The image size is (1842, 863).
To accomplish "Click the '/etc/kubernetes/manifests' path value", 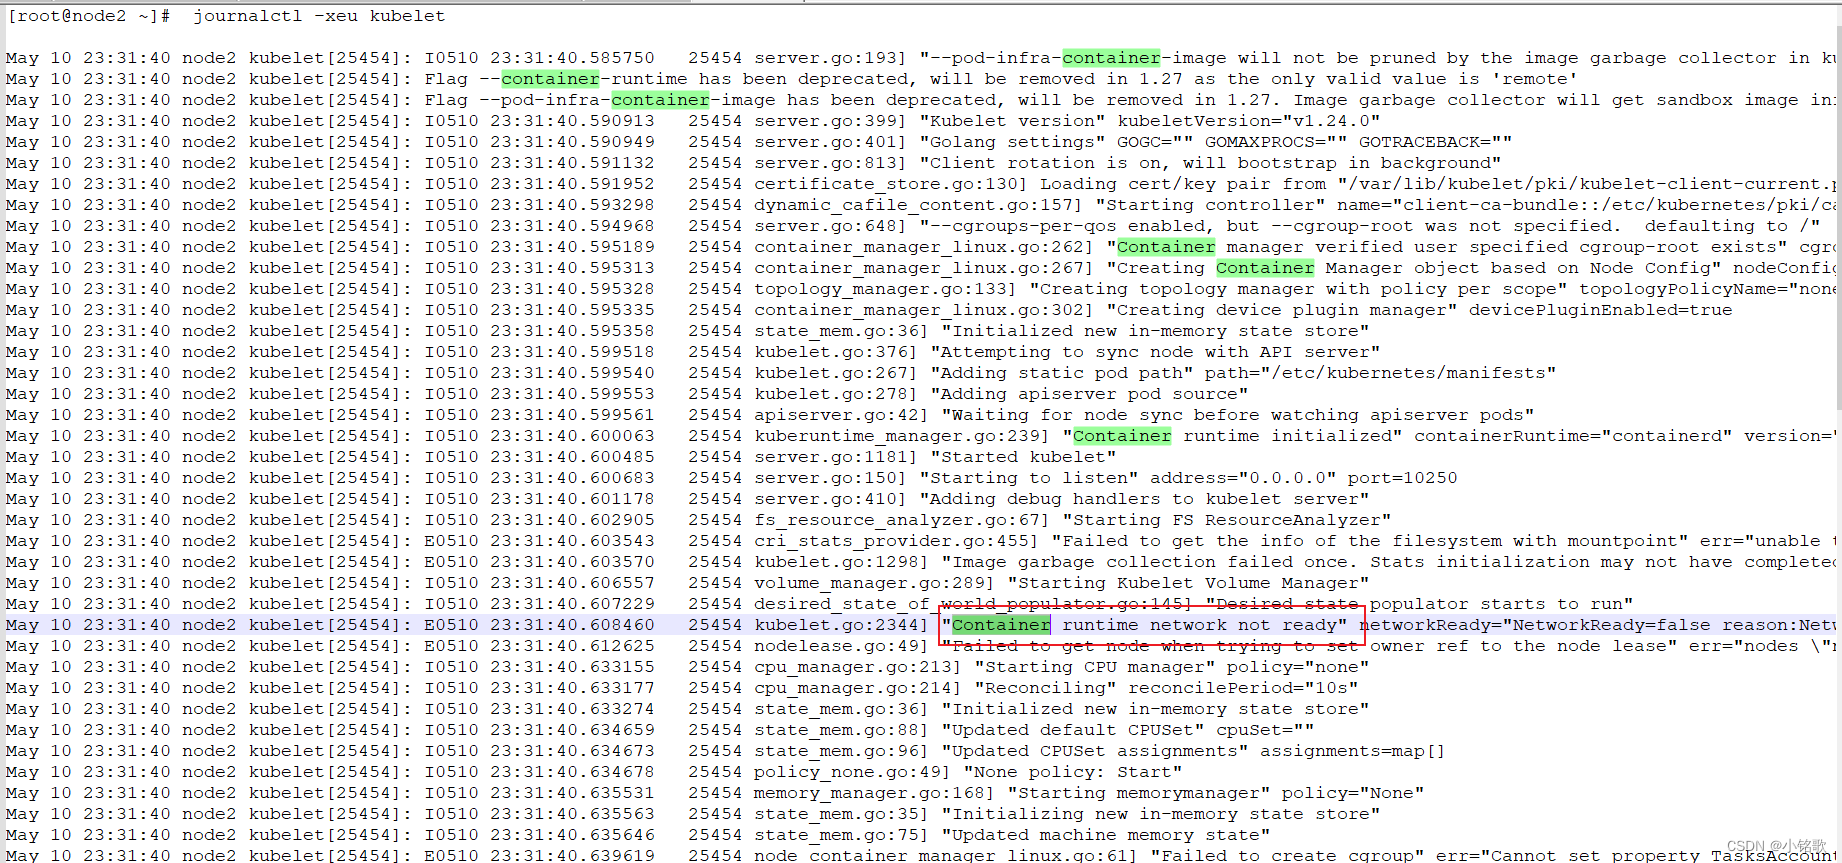I will pyautogui.click(x=1409, y=373).
